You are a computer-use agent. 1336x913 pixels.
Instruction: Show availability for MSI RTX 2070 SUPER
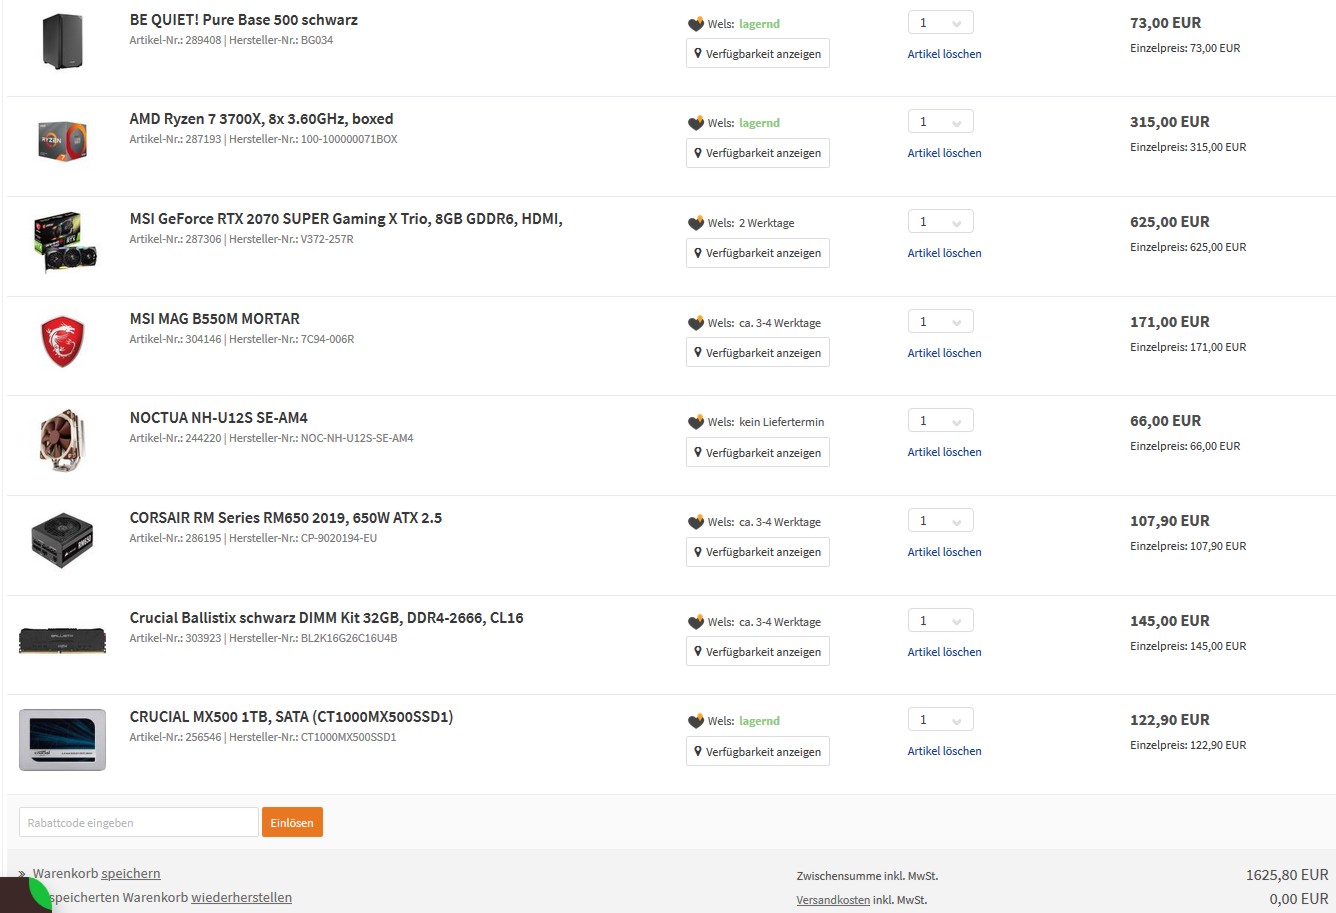click(x=758, y=253)
